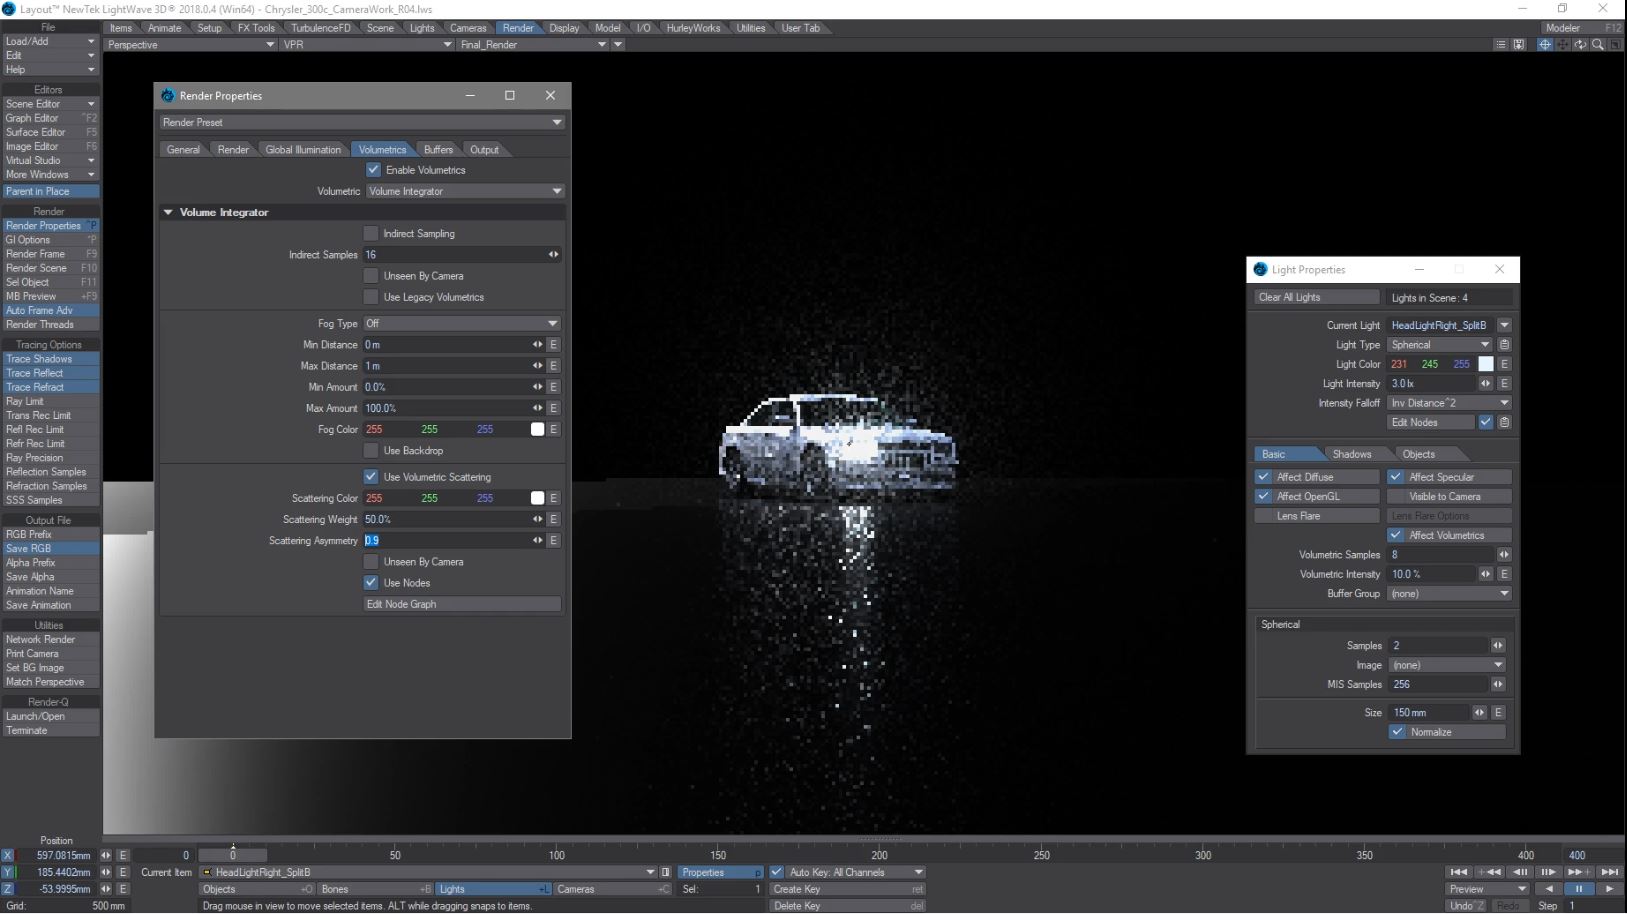
Task: Switch to the Global Illumination tab
Action: 303,150
